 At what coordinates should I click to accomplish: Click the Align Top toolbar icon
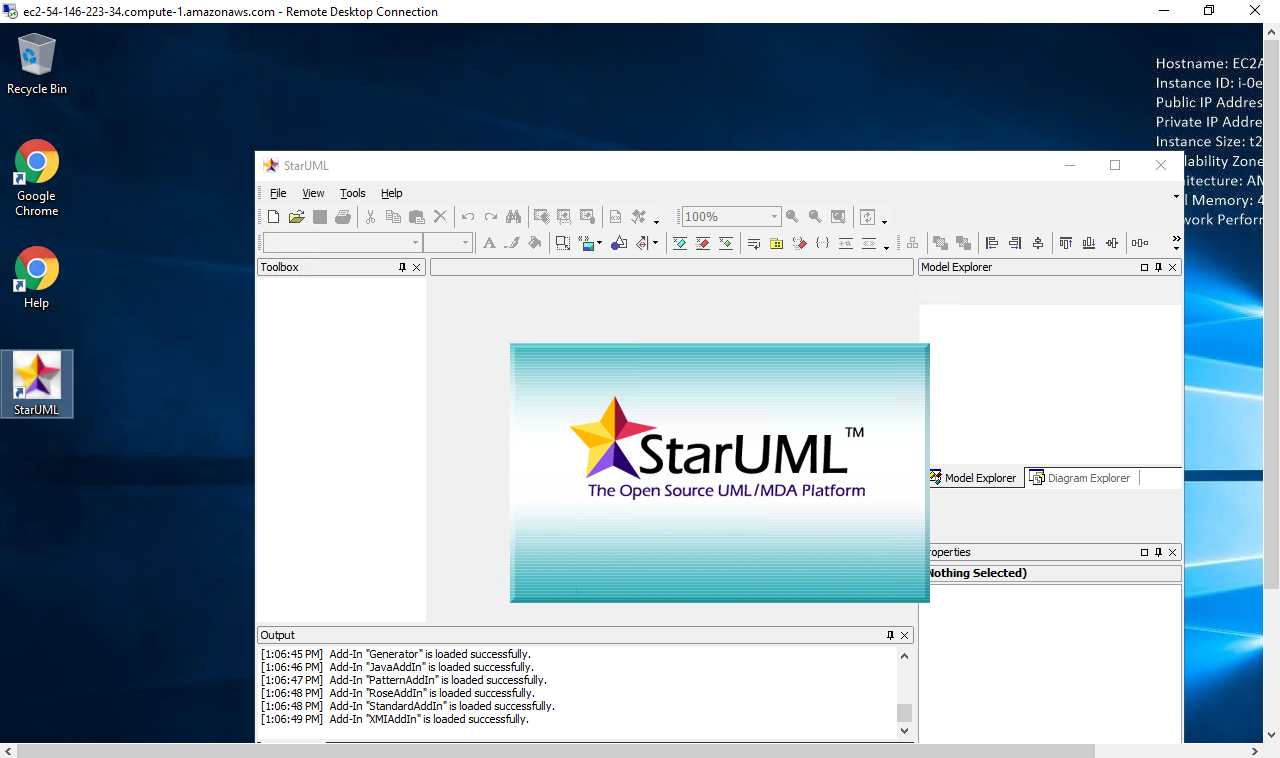point(1065,243)
